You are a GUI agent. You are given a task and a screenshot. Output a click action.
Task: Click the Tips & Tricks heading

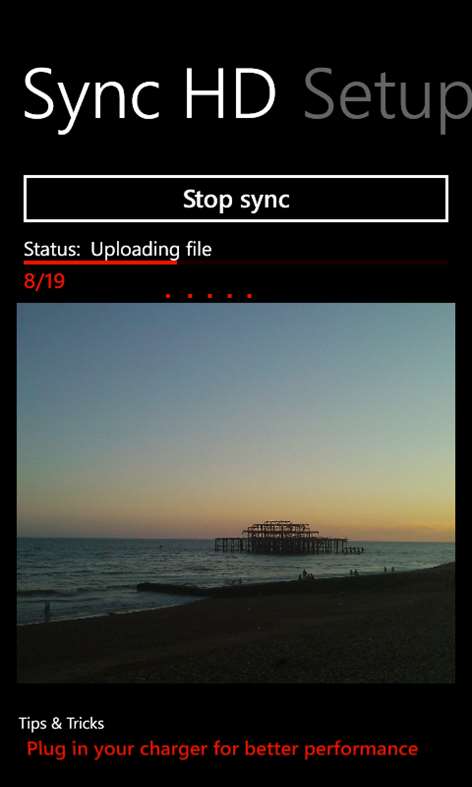pyautogui.click(x=61, y=723)
